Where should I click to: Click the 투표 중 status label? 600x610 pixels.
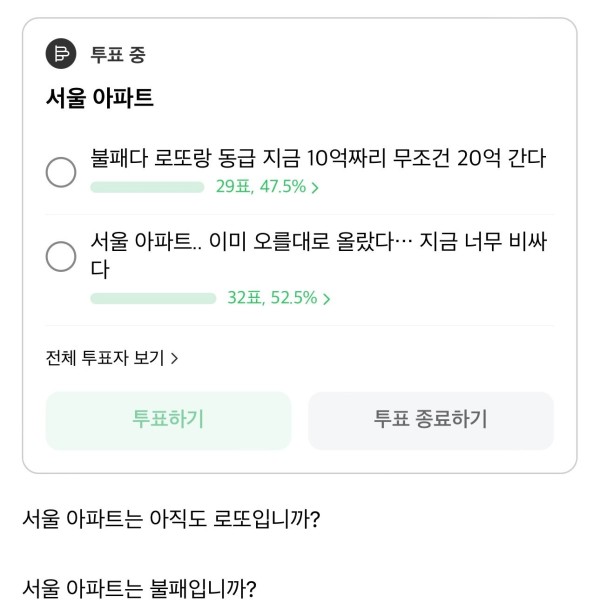point(118,54)
